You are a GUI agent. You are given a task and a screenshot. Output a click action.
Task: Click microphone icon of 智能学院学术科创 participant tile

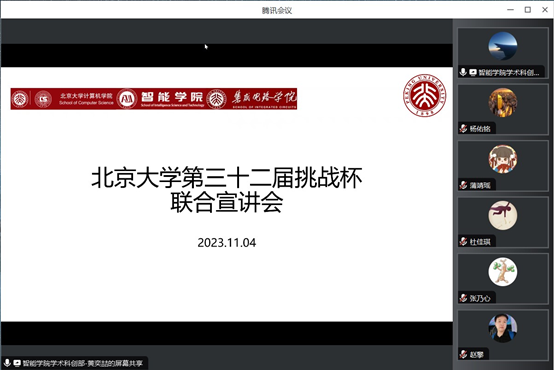click(x=463, y=72)
